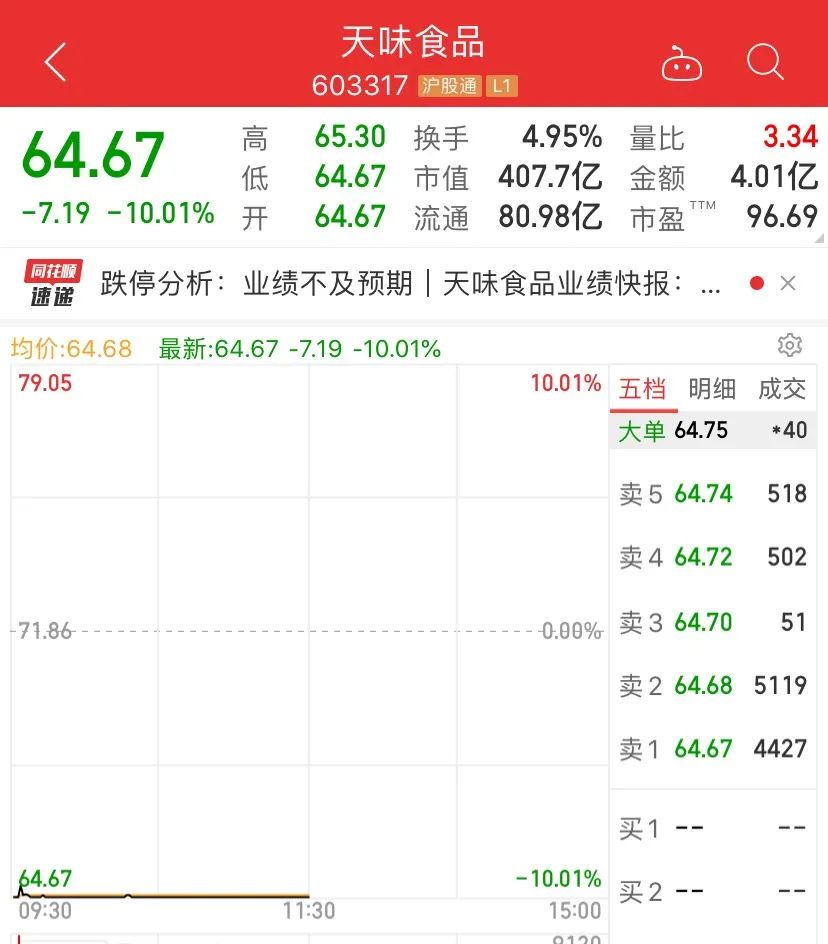This screenshot has height=944, width=828.
Task: Tap the red dot in news banner
Action: 757,284
